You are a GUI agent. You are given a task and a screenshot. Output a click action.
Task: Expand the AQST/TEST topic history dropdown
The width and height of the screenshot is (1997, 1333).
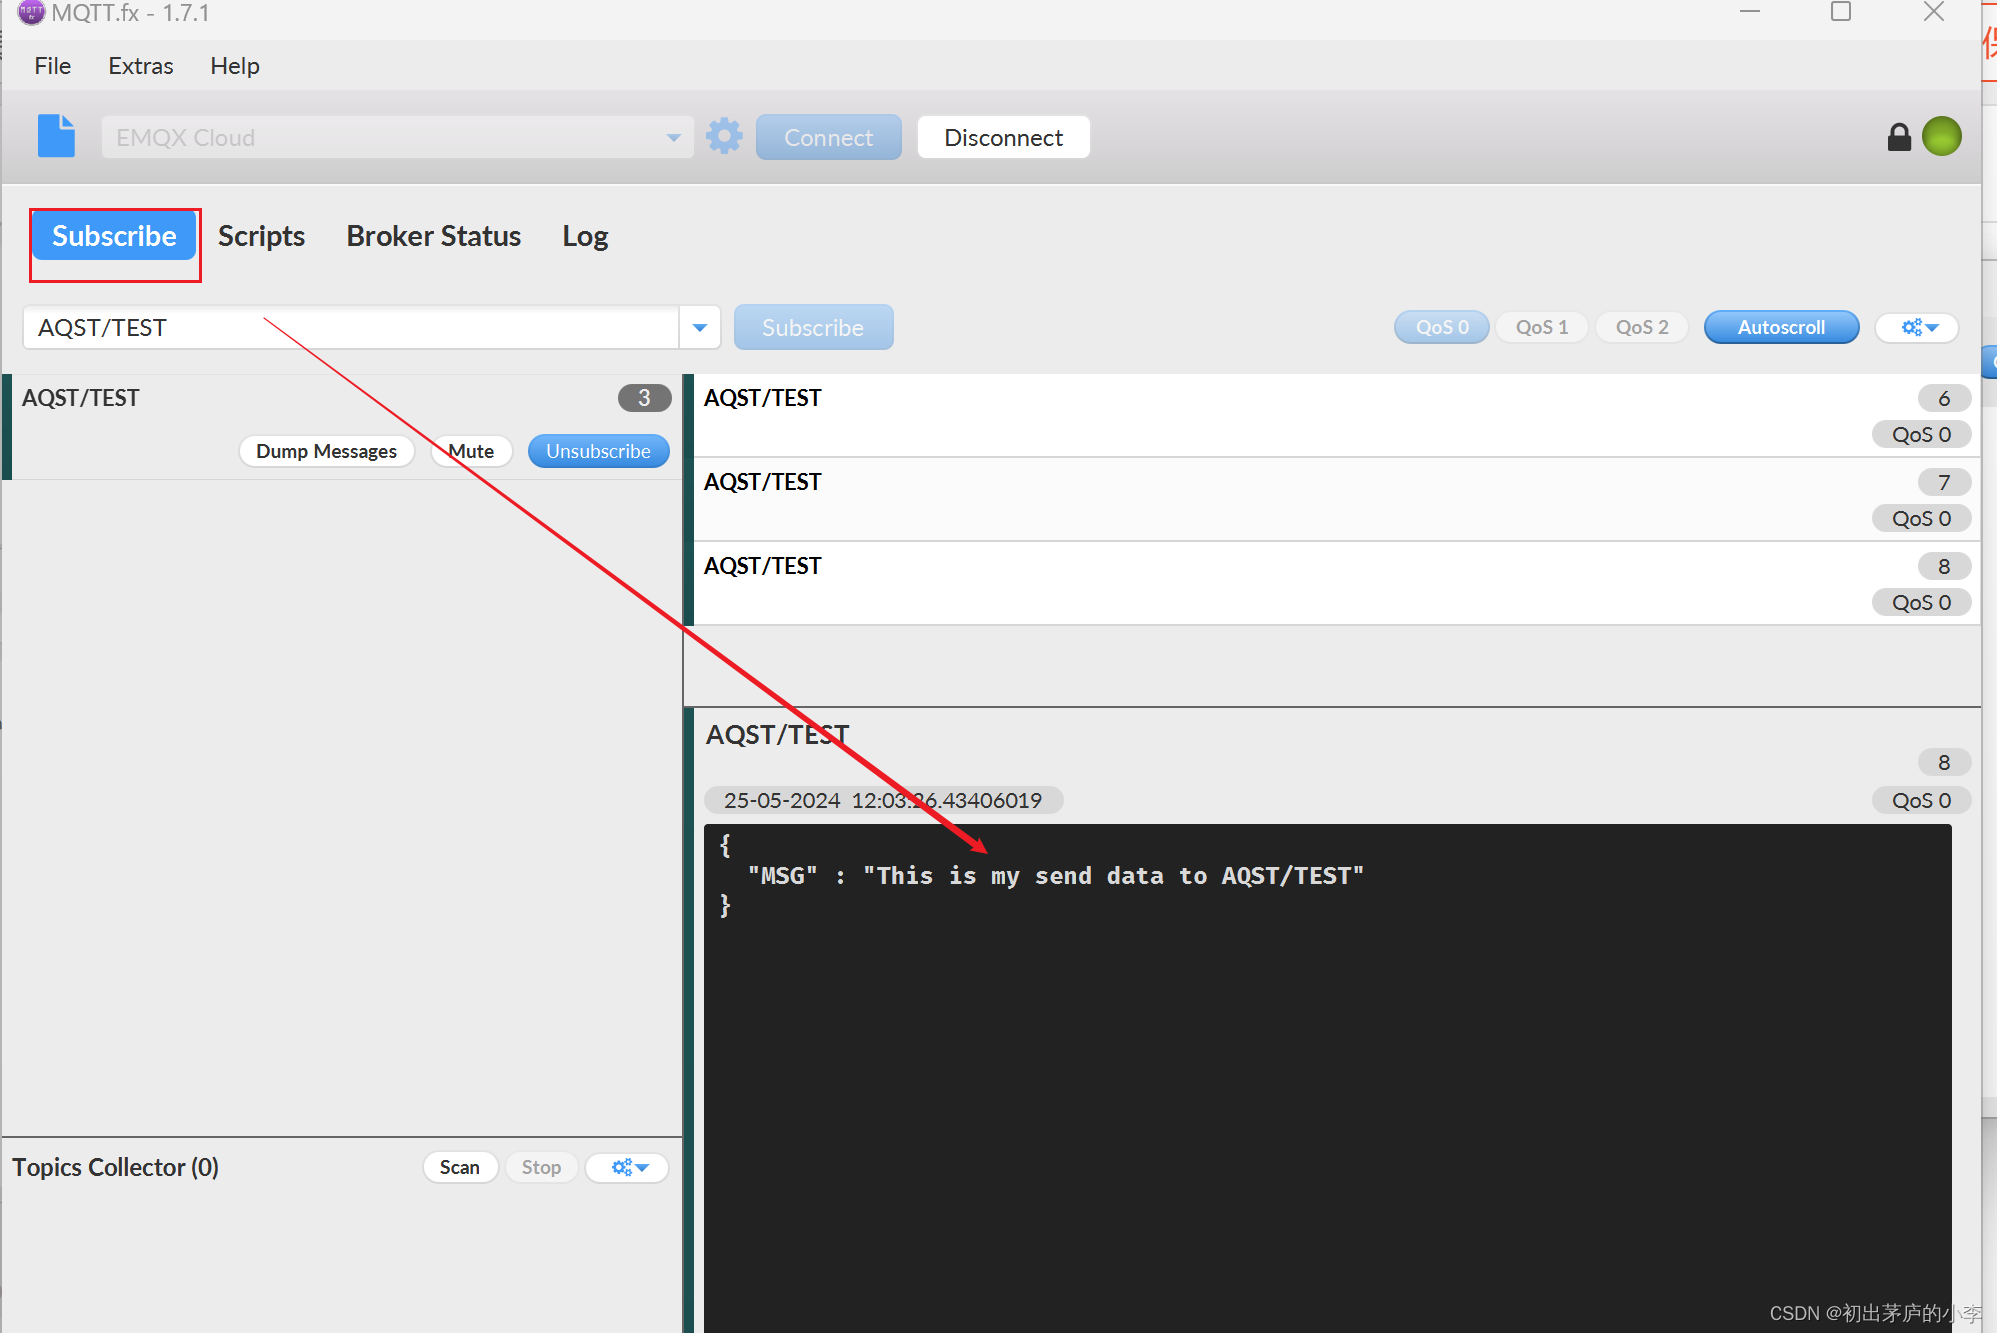[x=700, y=327]
